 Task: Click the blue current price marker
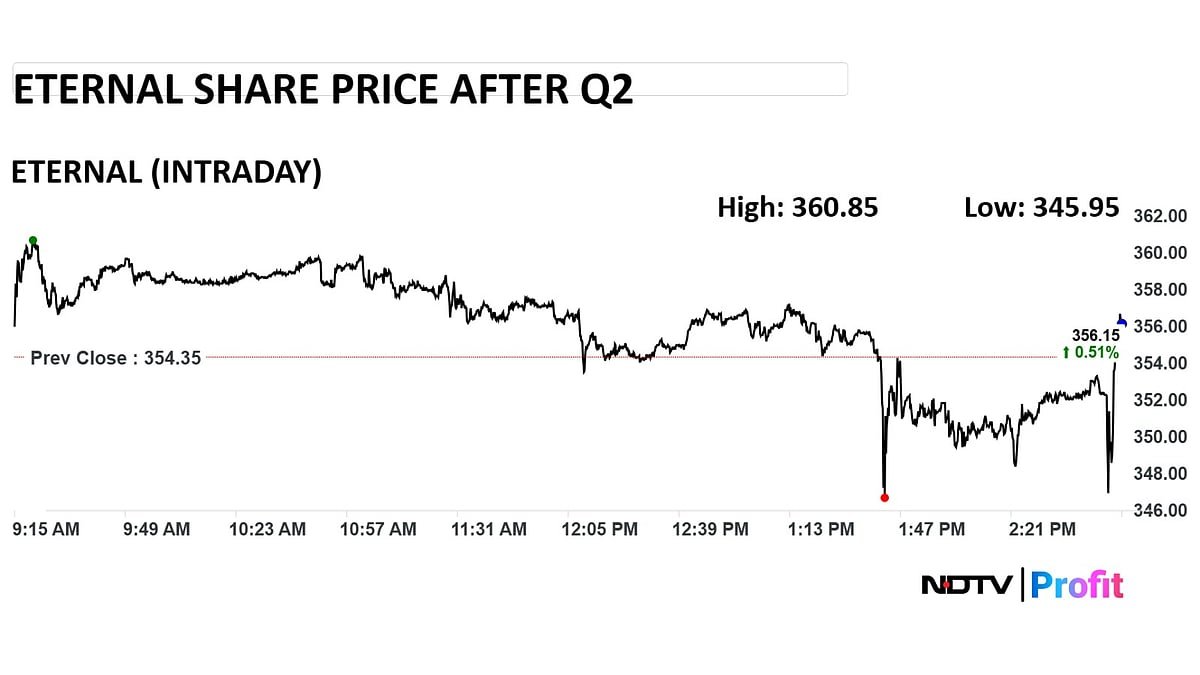coord(1122,322)
